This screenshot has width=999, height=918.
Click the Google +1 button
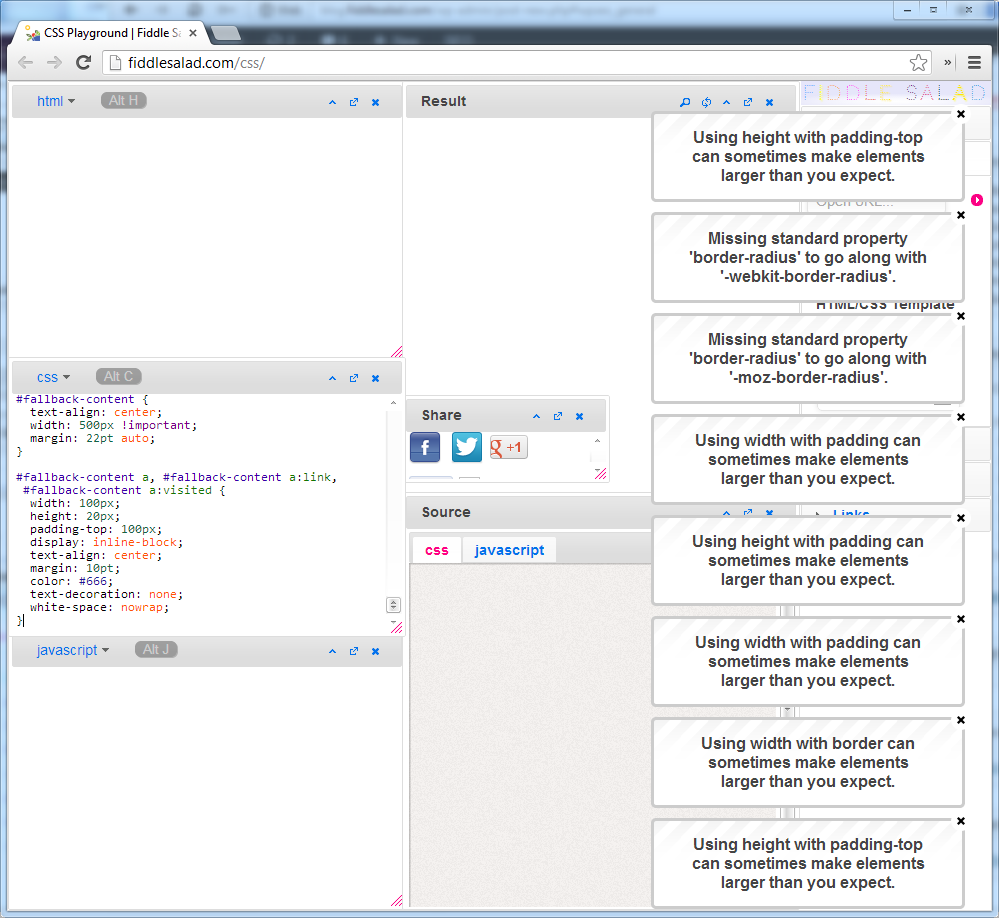click(x=508, y=447)
